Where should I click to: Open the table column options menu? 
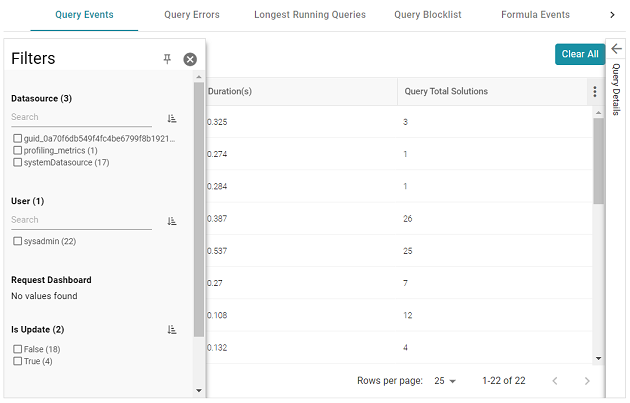pyautogui.click(x=595, y=92)
